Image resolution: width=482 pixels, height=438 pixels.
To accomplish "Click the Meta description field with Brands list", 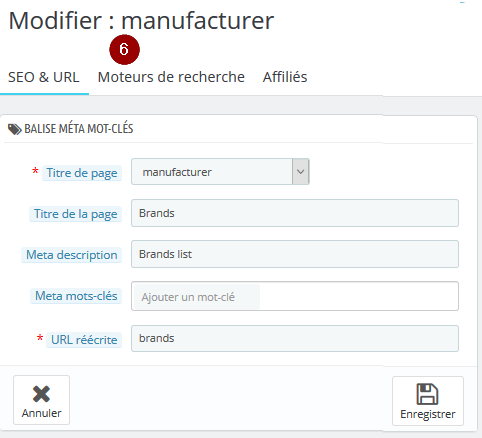I will (295, 254).
